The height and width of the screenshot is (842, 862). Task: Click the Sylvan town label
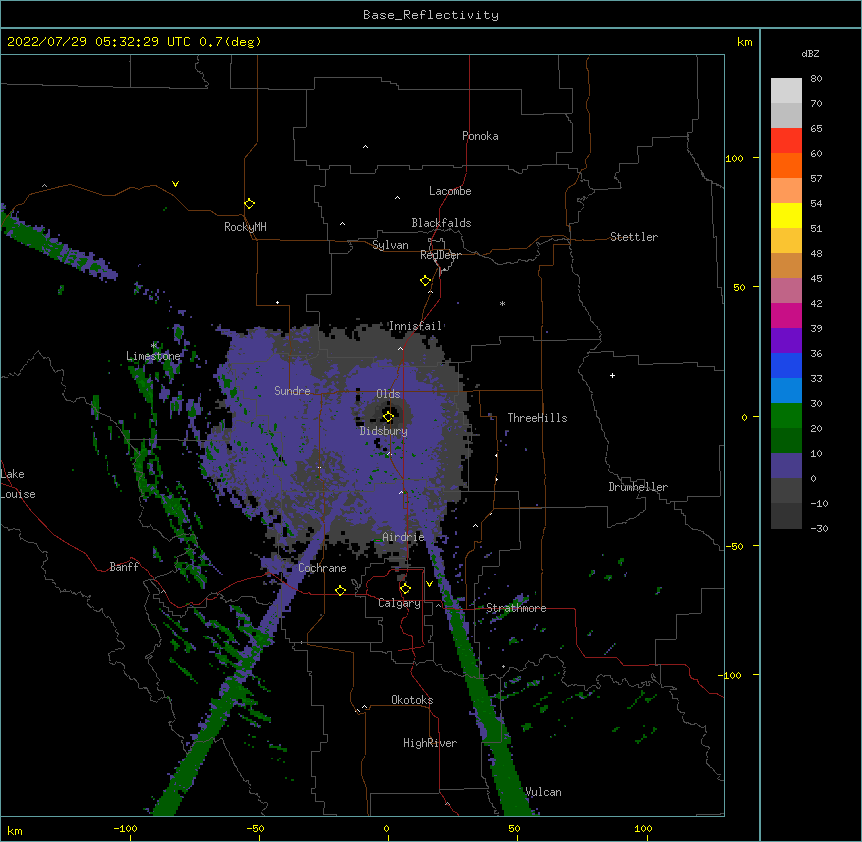tap(390, 245)
